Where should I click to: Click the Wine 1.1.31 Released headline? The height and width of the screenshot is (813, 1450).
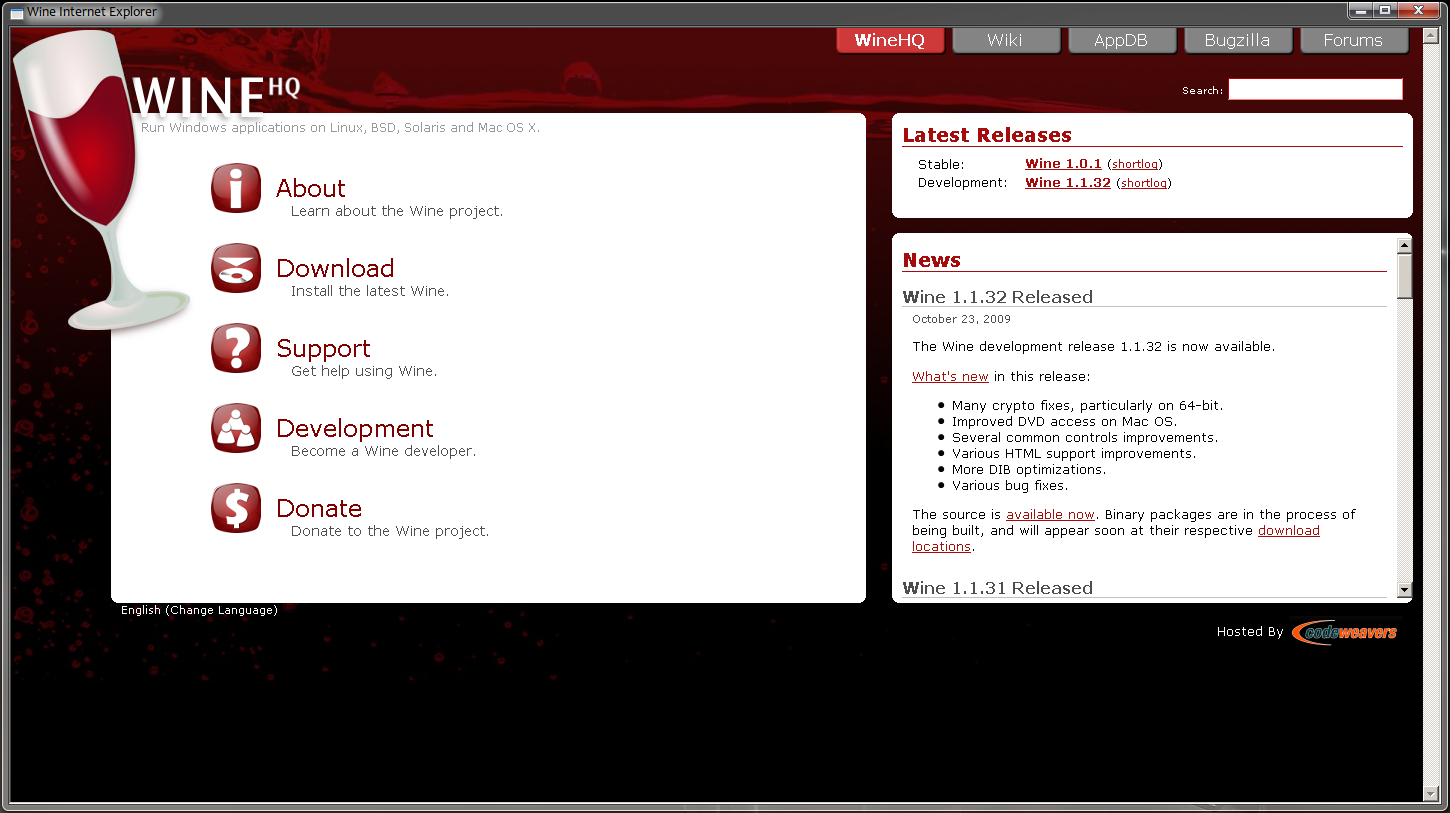click(997, 588)
